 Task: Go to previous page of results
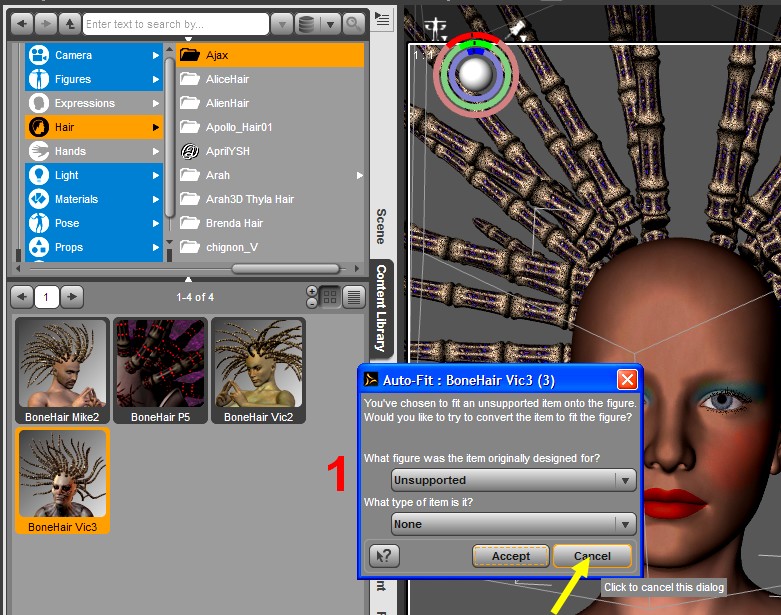pos(22,297)
